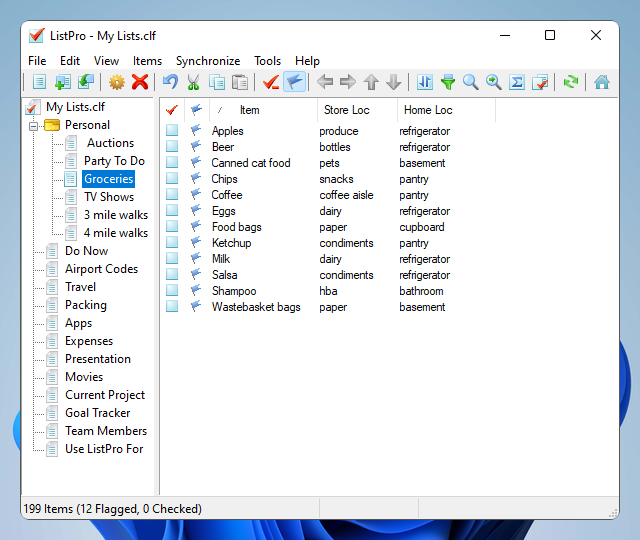Click the green Synchronize arrows icon
The image size is (640, 540).
pos(571,82)
